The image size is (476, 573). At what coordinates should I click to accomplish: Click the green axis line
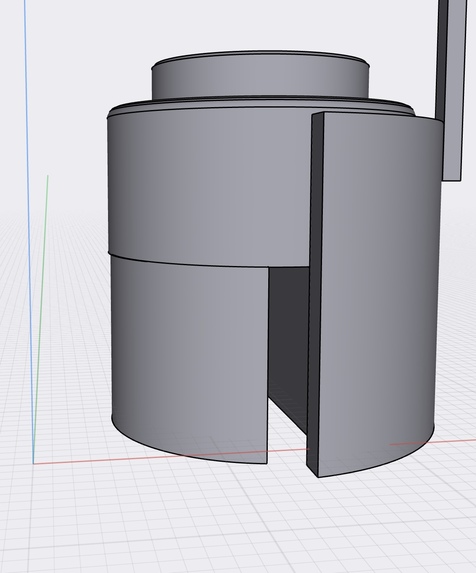[x=41, y=318]
